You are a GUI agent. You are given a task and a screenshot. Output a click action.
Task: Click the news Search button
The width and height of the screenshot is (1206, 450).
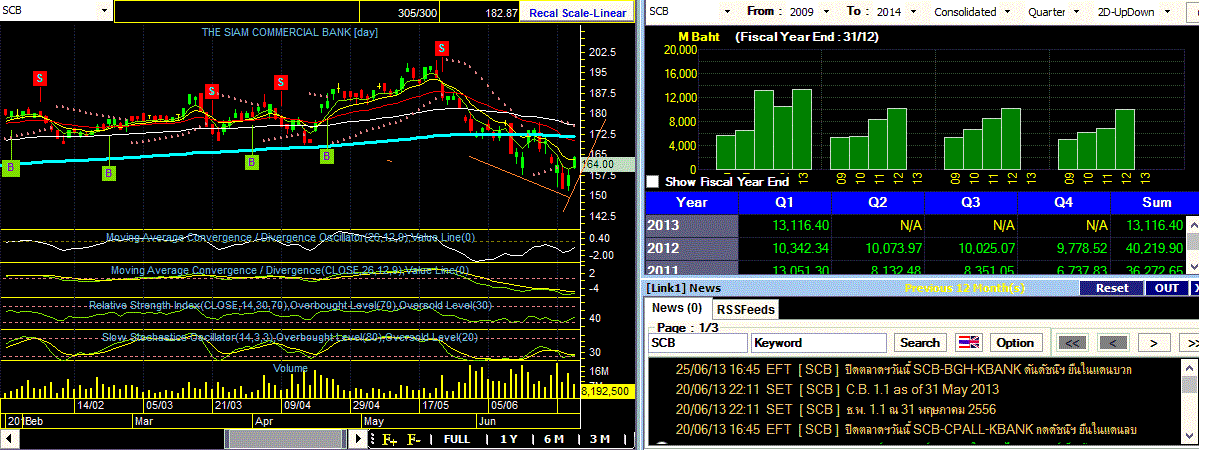pyautogui.click(x=920, y=342)
